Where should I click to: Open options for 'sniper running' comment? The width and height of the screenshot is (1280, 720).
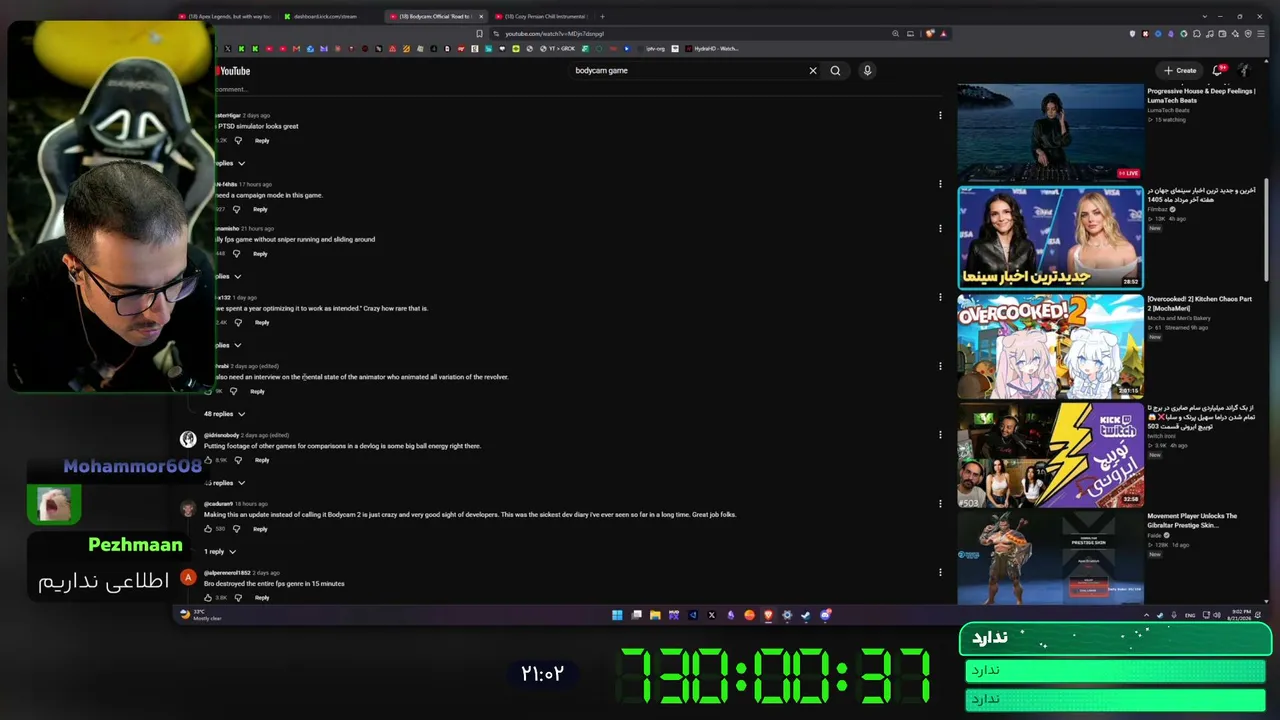pyautogui.click(x=940, y=228)
